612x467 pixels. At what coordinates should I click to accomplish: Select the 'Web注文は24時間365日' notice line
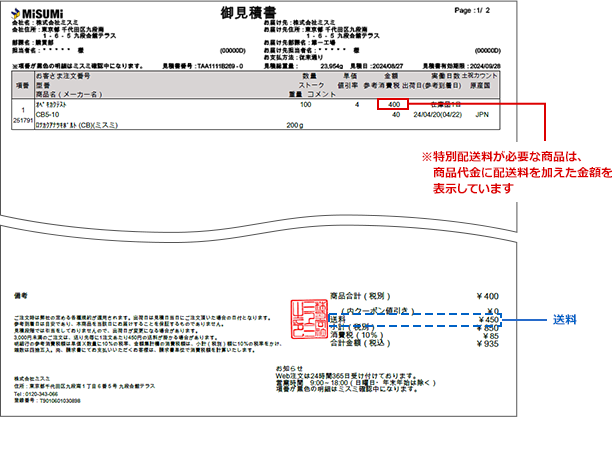[347, 376]
